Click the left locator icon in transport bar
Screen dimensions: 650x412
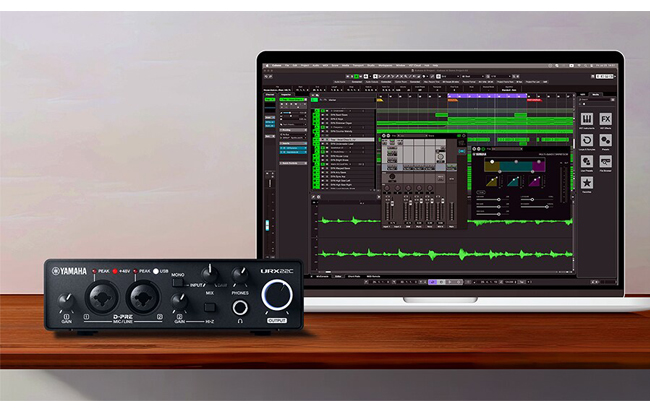tap(366, 282)
